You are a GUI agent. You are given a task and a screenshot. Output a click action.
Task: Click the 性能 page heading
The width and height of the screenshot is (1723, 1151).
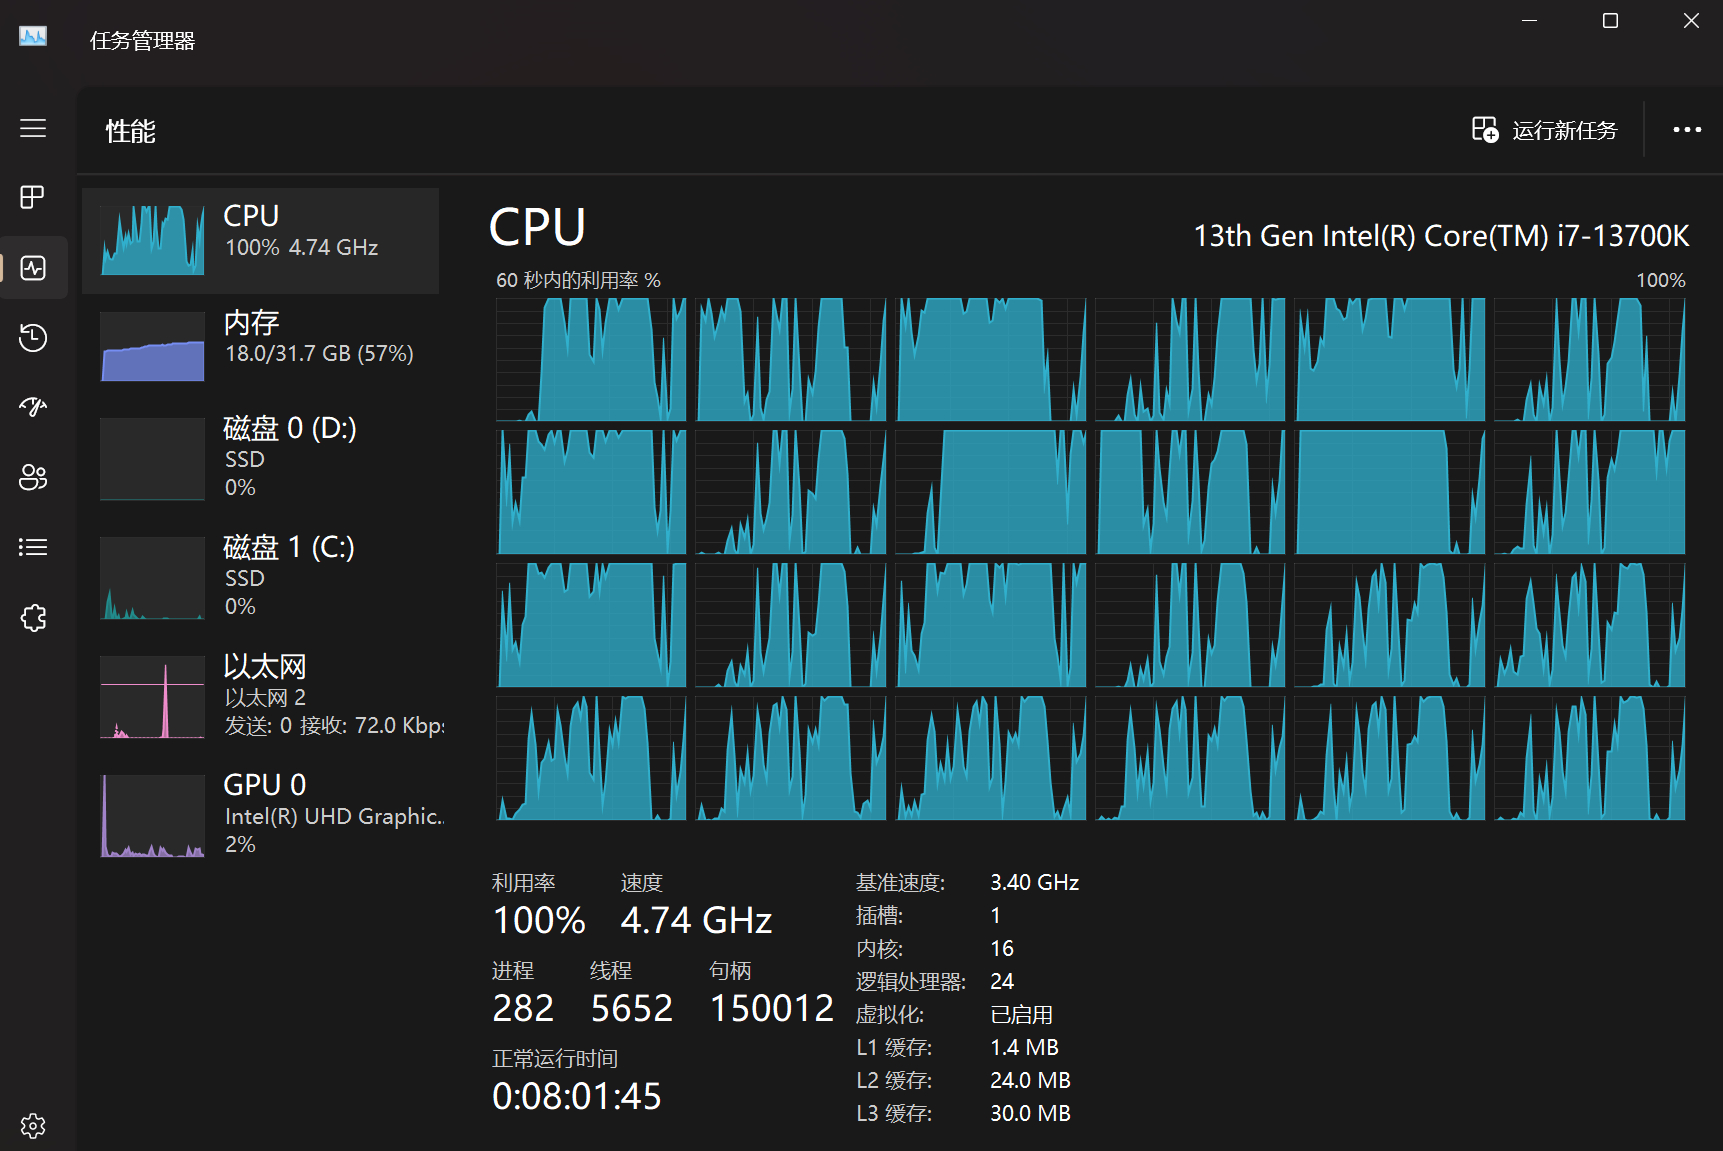131,131
